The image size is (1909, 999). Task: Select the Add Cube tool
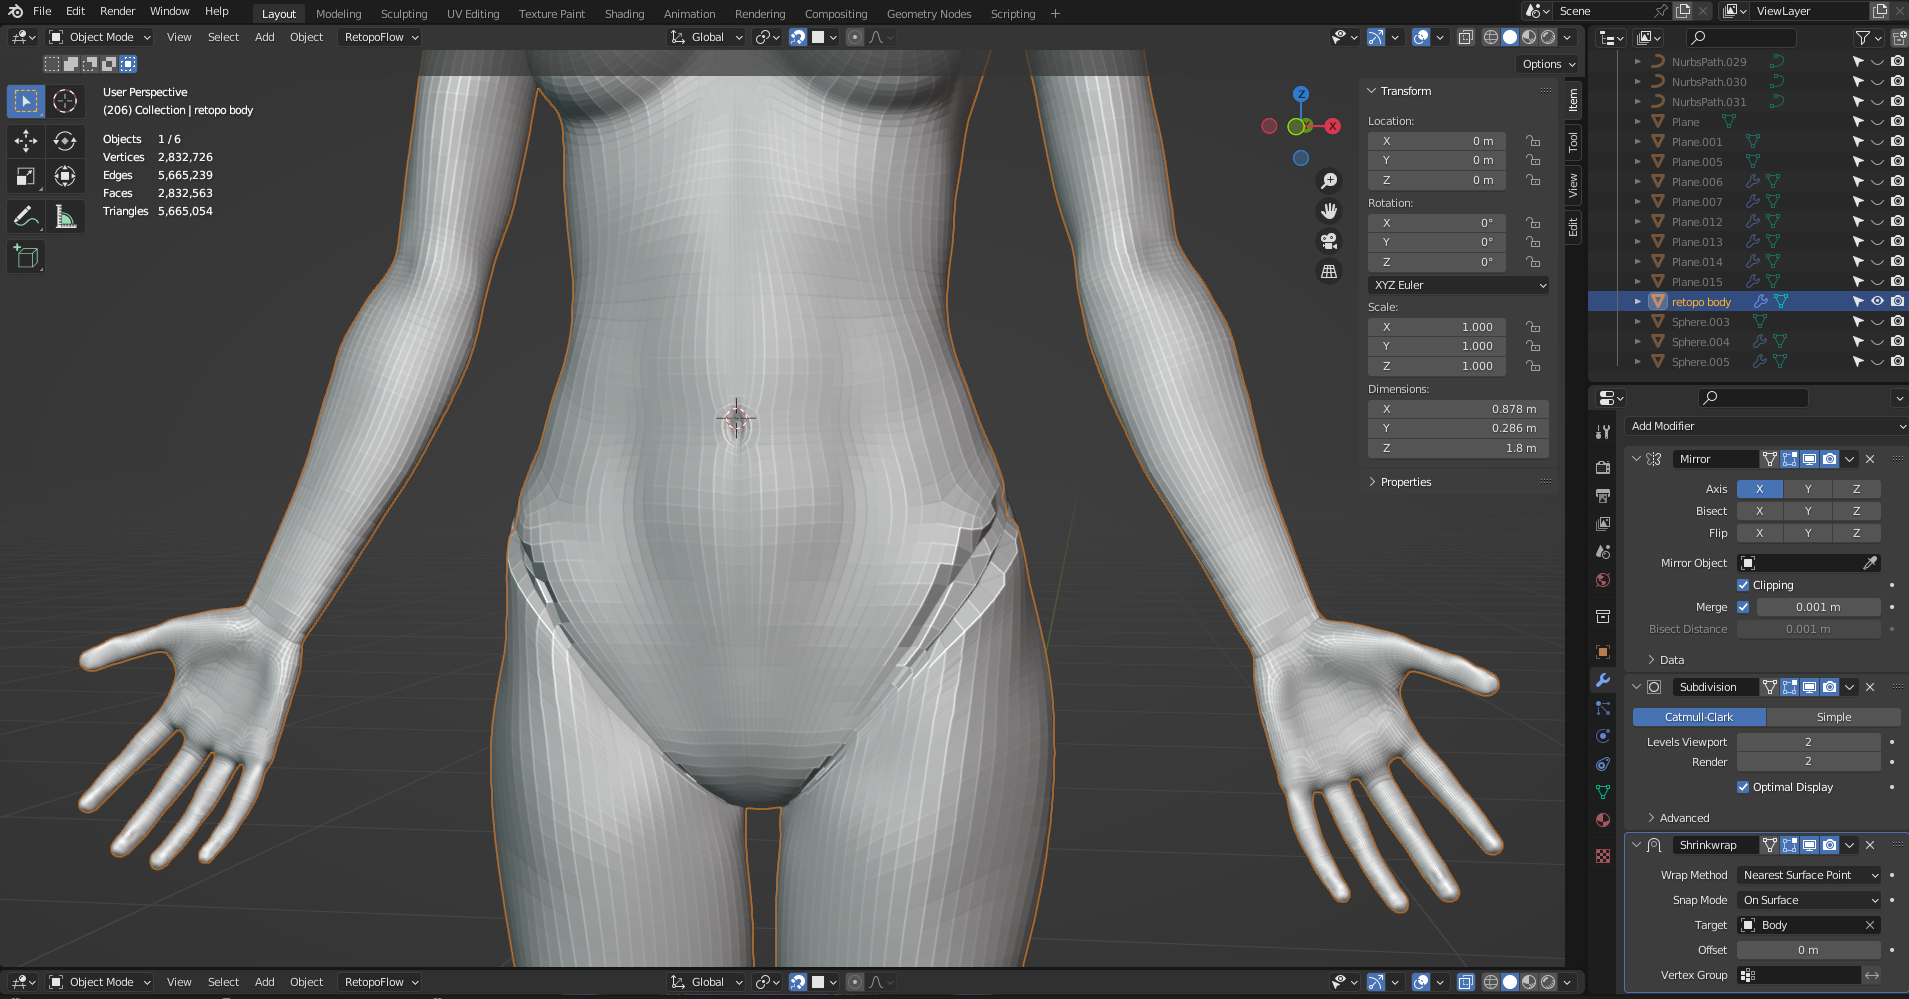coord(26,257)
